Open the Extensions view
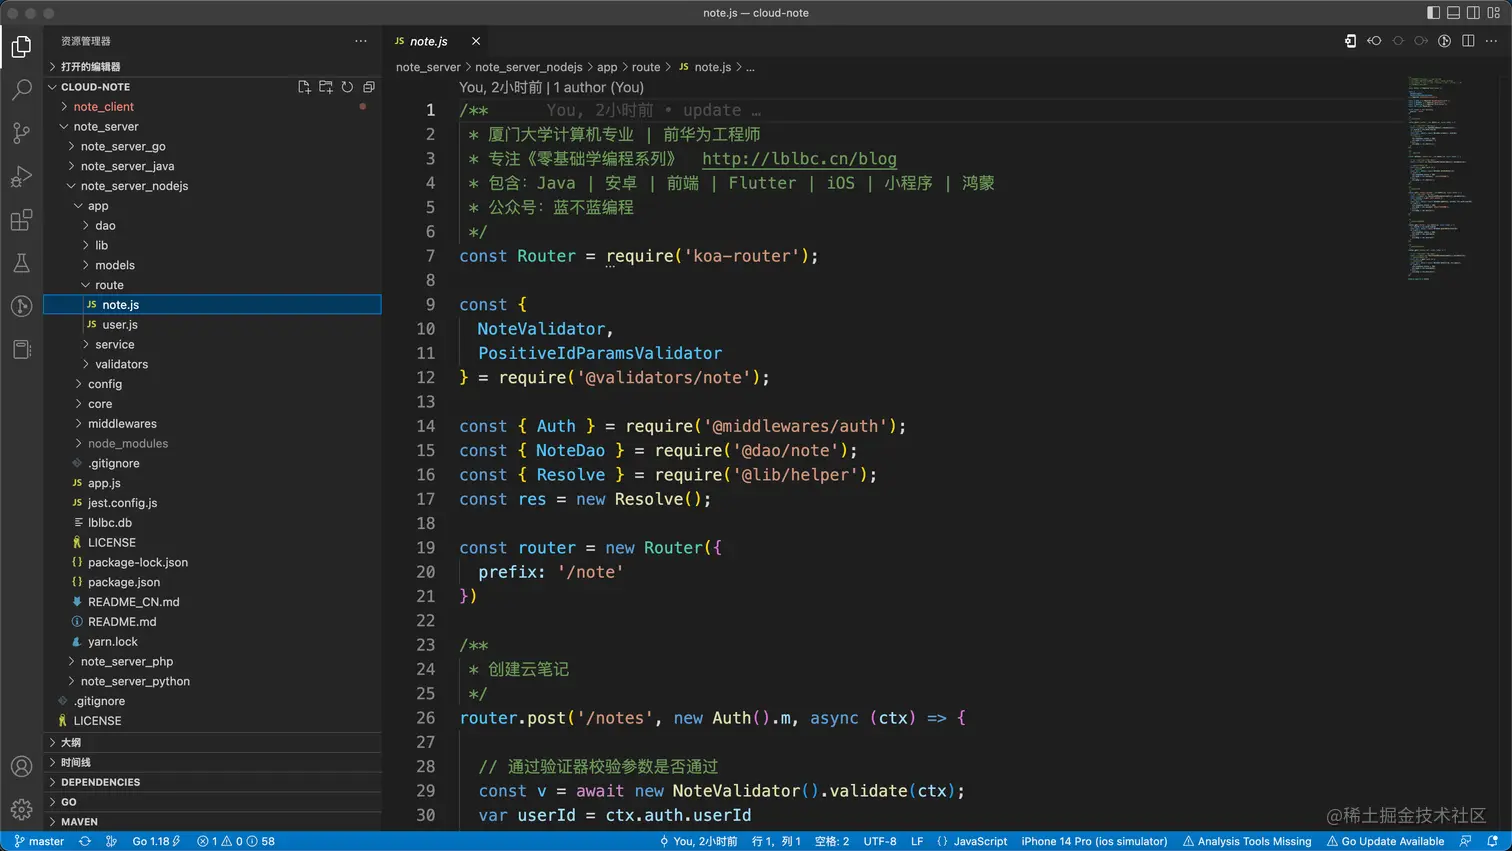The width and height of the screenshot is (1512, 851). pyautogui.click(x=21, y=220)
